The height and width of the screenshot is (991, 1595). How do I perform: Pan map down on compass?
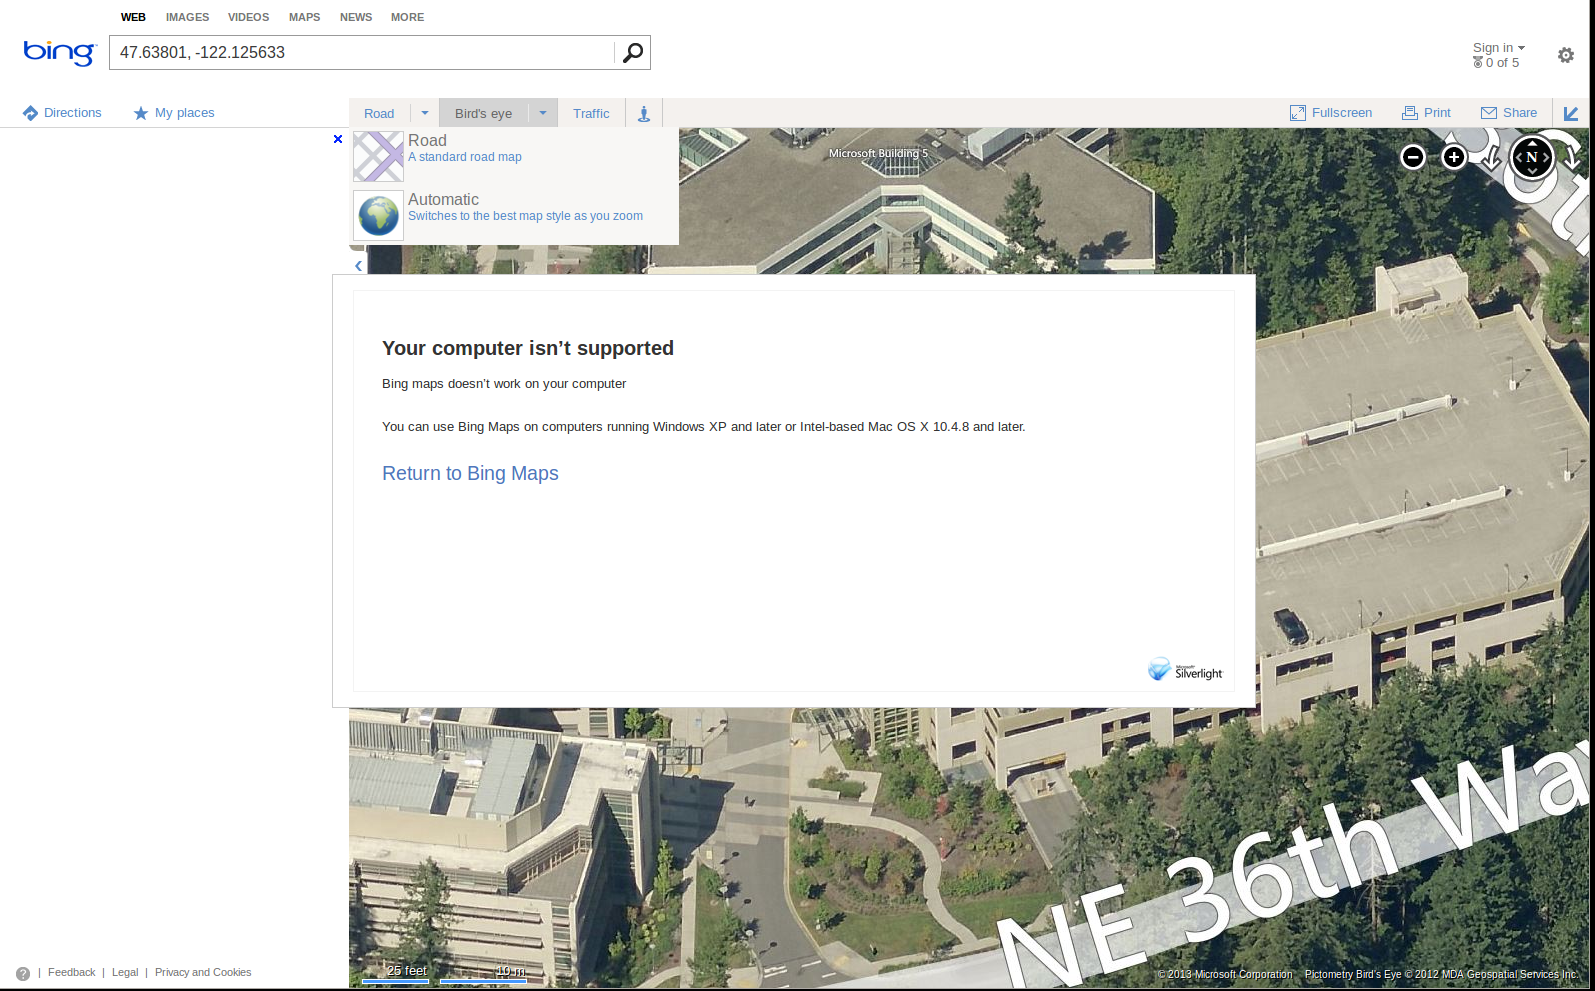tap(1532, 171)
